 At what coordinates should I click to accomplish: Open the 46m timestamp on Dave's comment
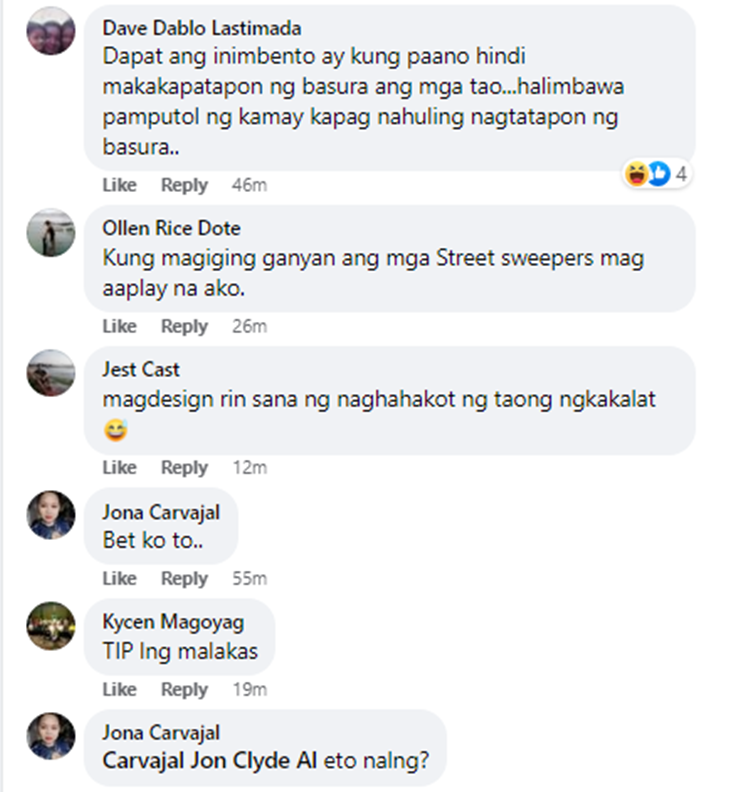click(x=249, y=185)
